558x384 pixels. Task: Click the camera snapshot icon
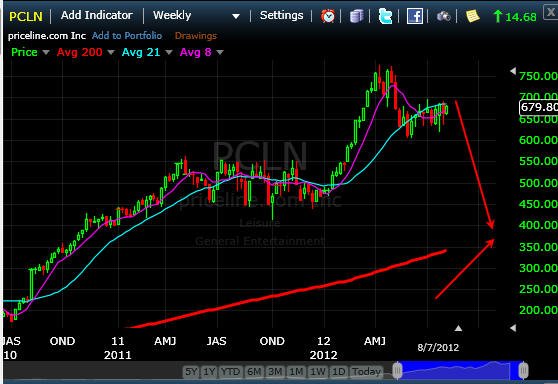pyautogui.click(x=443, y=16)
